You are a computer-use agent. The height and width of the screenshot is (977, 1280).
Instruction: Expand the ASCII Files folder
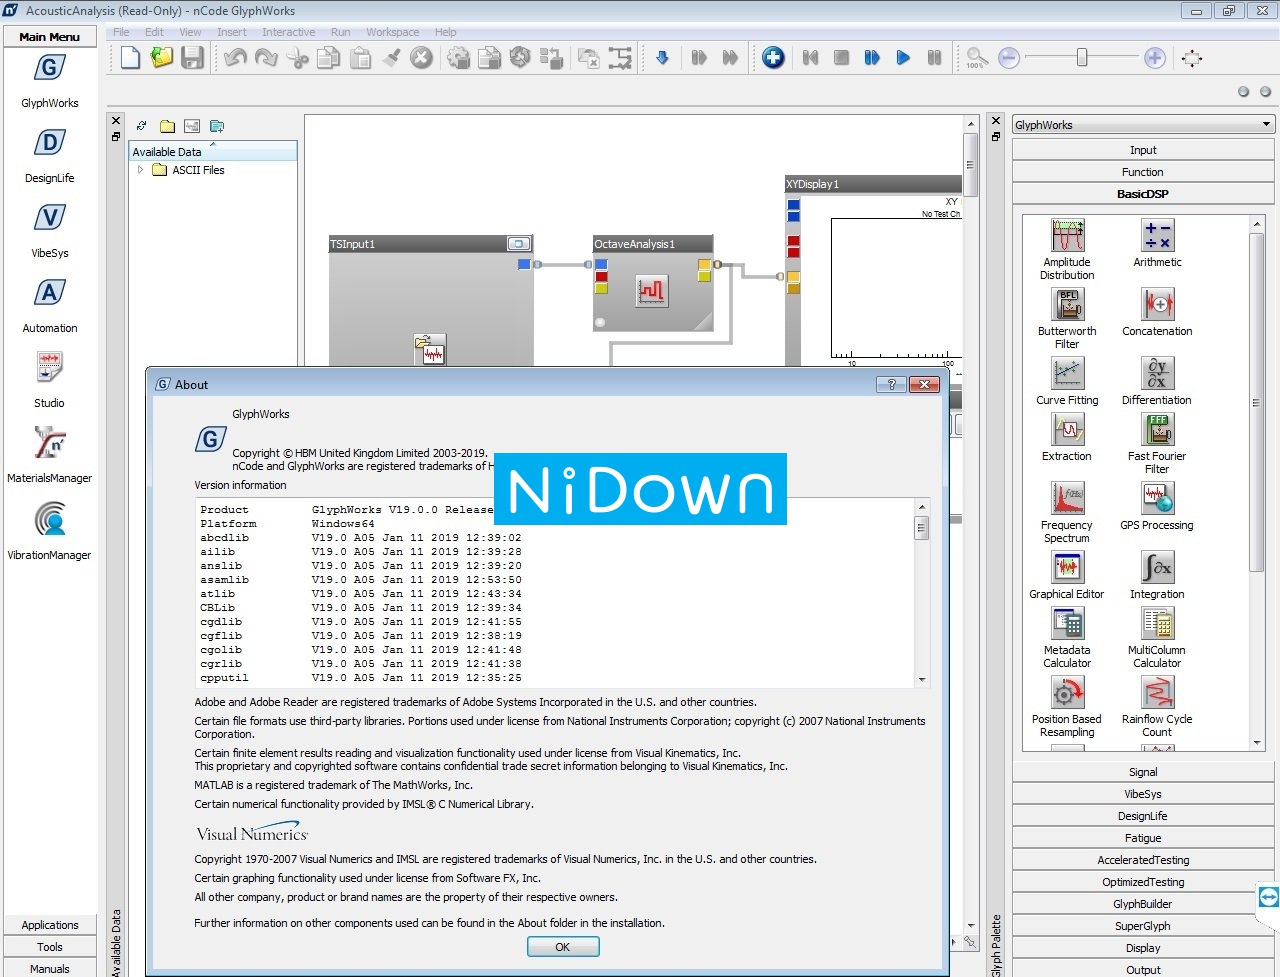141,170
